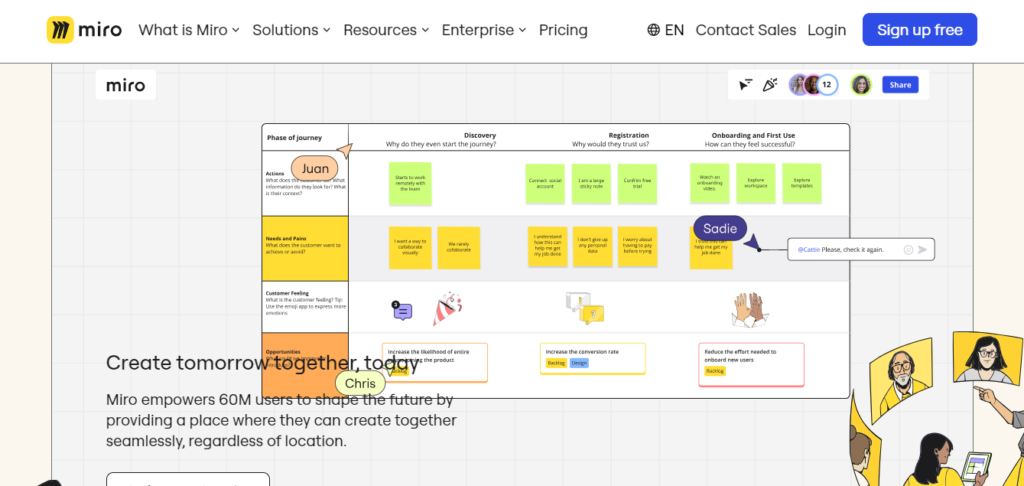
Task: Expand the Enterprise menu
Action: [x=484, y=30]
